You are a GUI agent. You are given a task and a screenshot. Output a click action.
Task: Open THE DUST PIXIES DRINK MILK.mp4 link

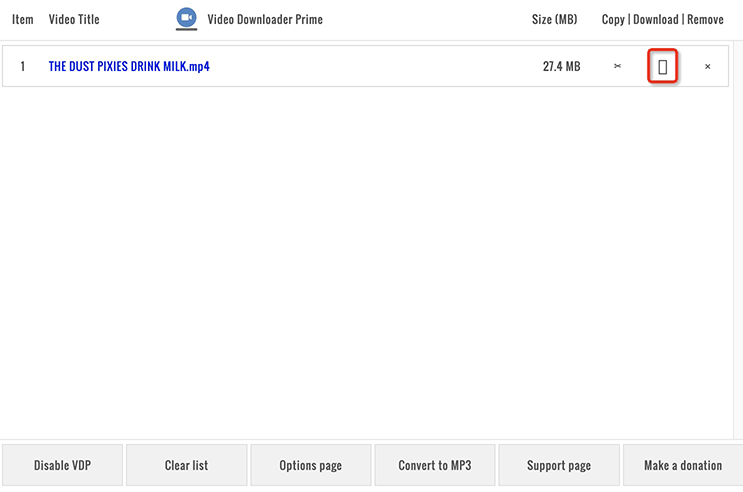pyautogui.click(x=129, y=66)
